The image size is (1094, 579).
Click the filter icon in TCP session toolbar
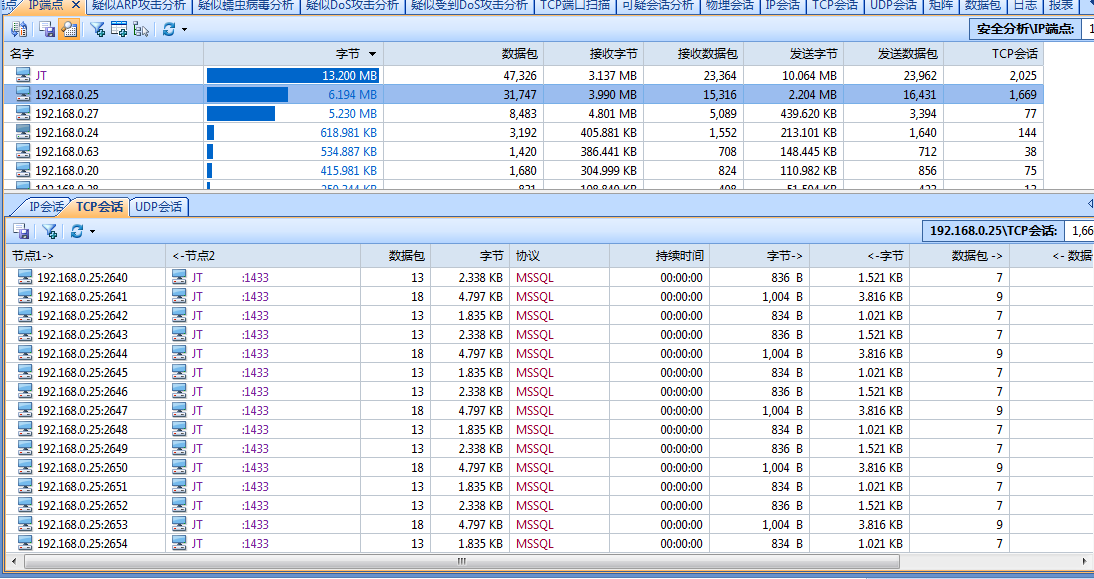click(x=49, y=231)
